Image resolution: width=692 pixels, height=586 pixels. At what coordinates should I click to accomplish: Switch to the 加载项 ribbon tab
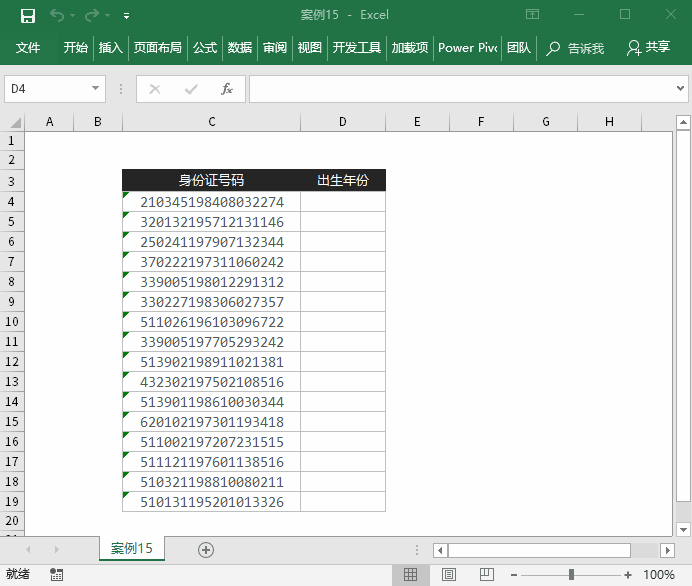410,47
